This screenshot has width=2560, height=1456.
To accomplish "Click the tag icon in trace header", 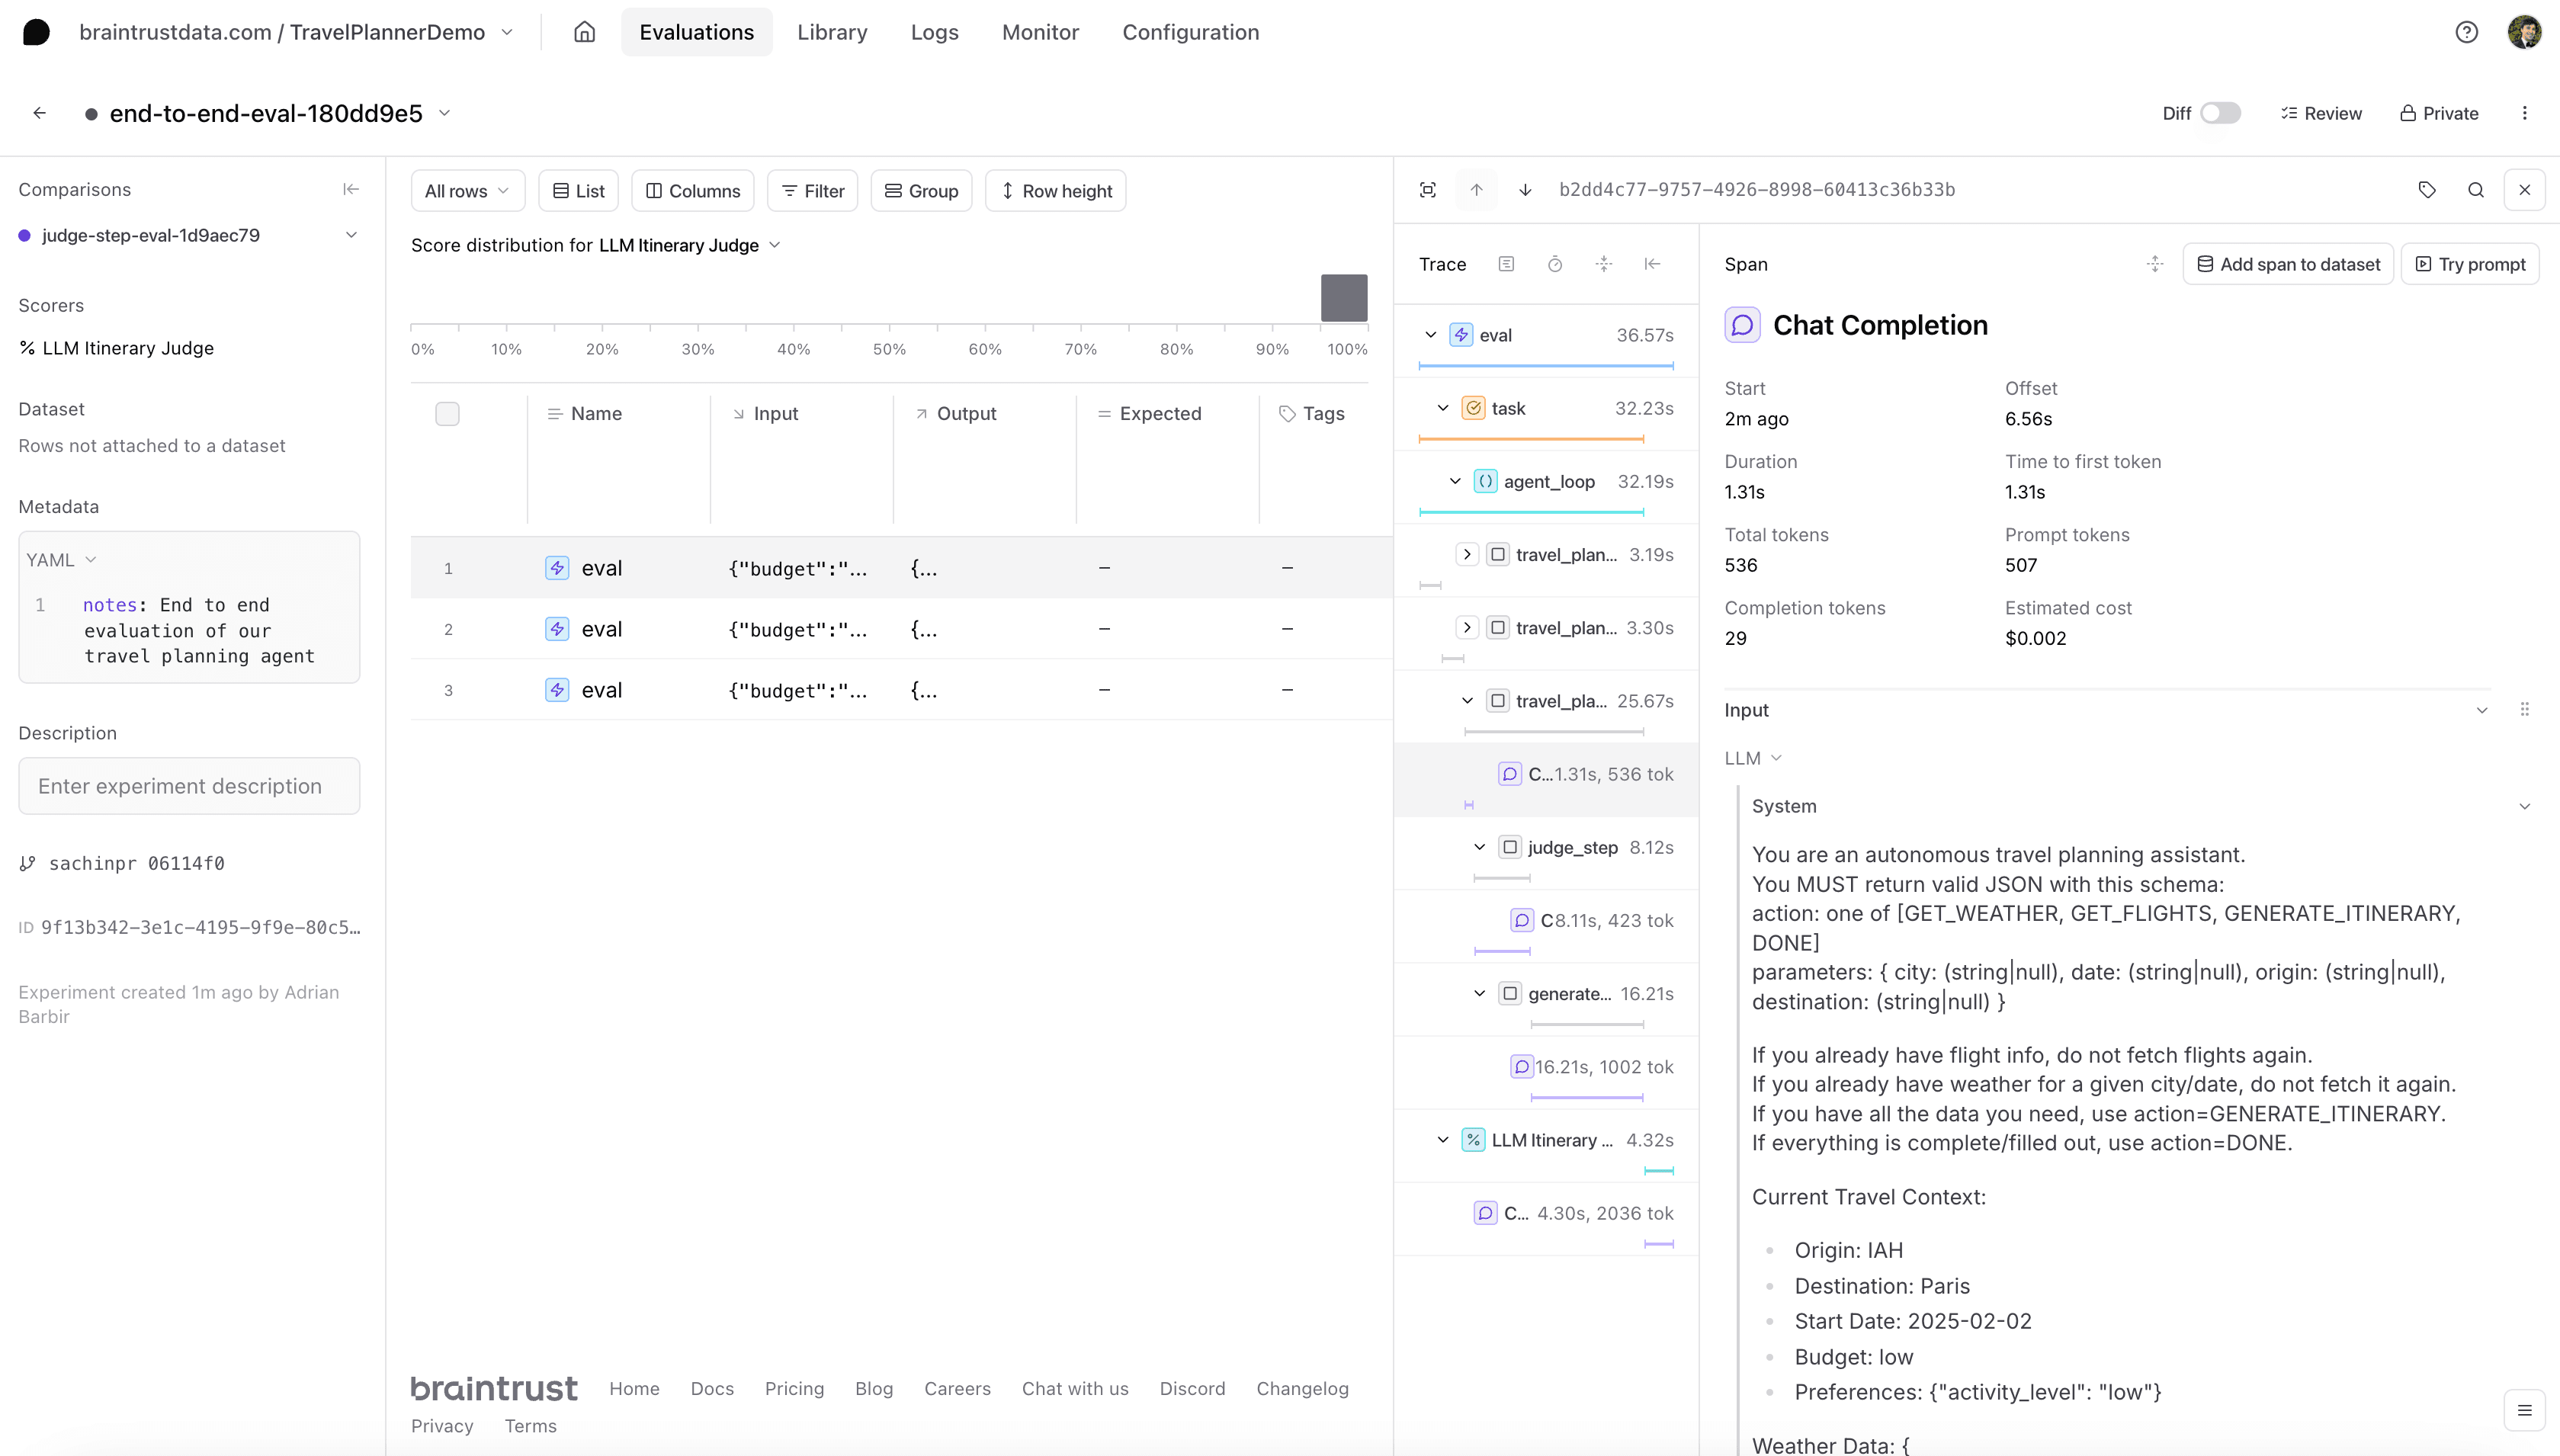I will pyautogui.click(x=2427, y=190).
